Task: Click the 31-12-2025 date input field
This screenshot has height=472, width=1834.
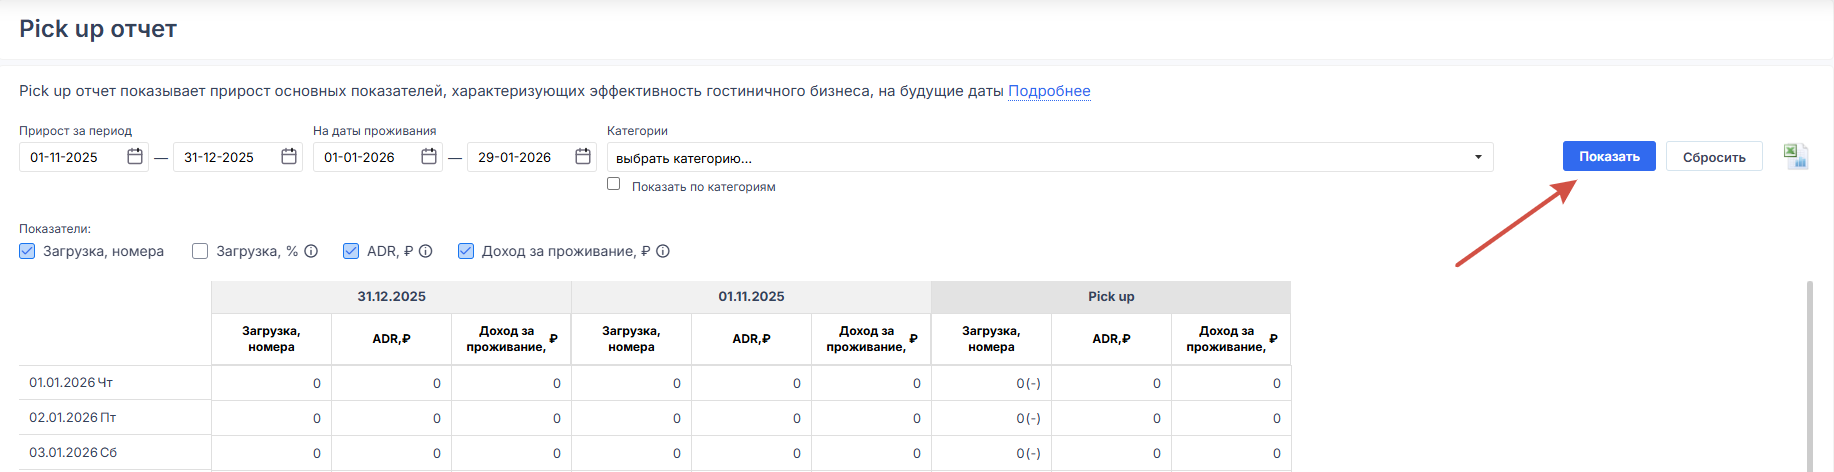Action: coord(226,157)
